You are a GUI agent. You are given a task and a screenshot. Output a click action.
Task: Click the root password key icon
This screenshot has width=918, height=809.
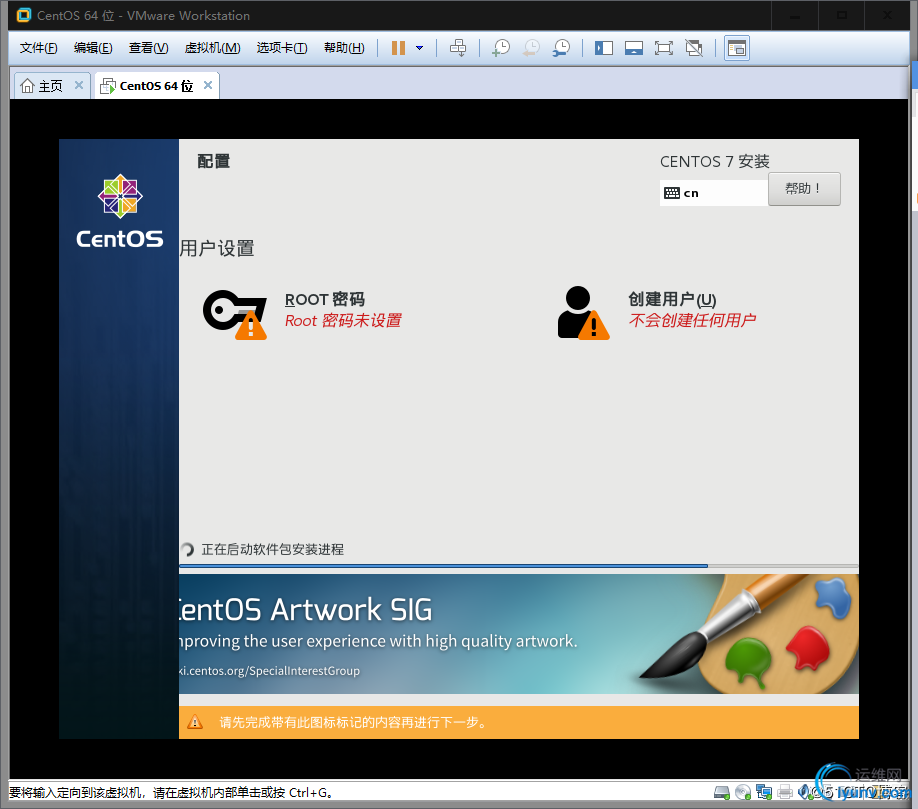coord(235,314)
